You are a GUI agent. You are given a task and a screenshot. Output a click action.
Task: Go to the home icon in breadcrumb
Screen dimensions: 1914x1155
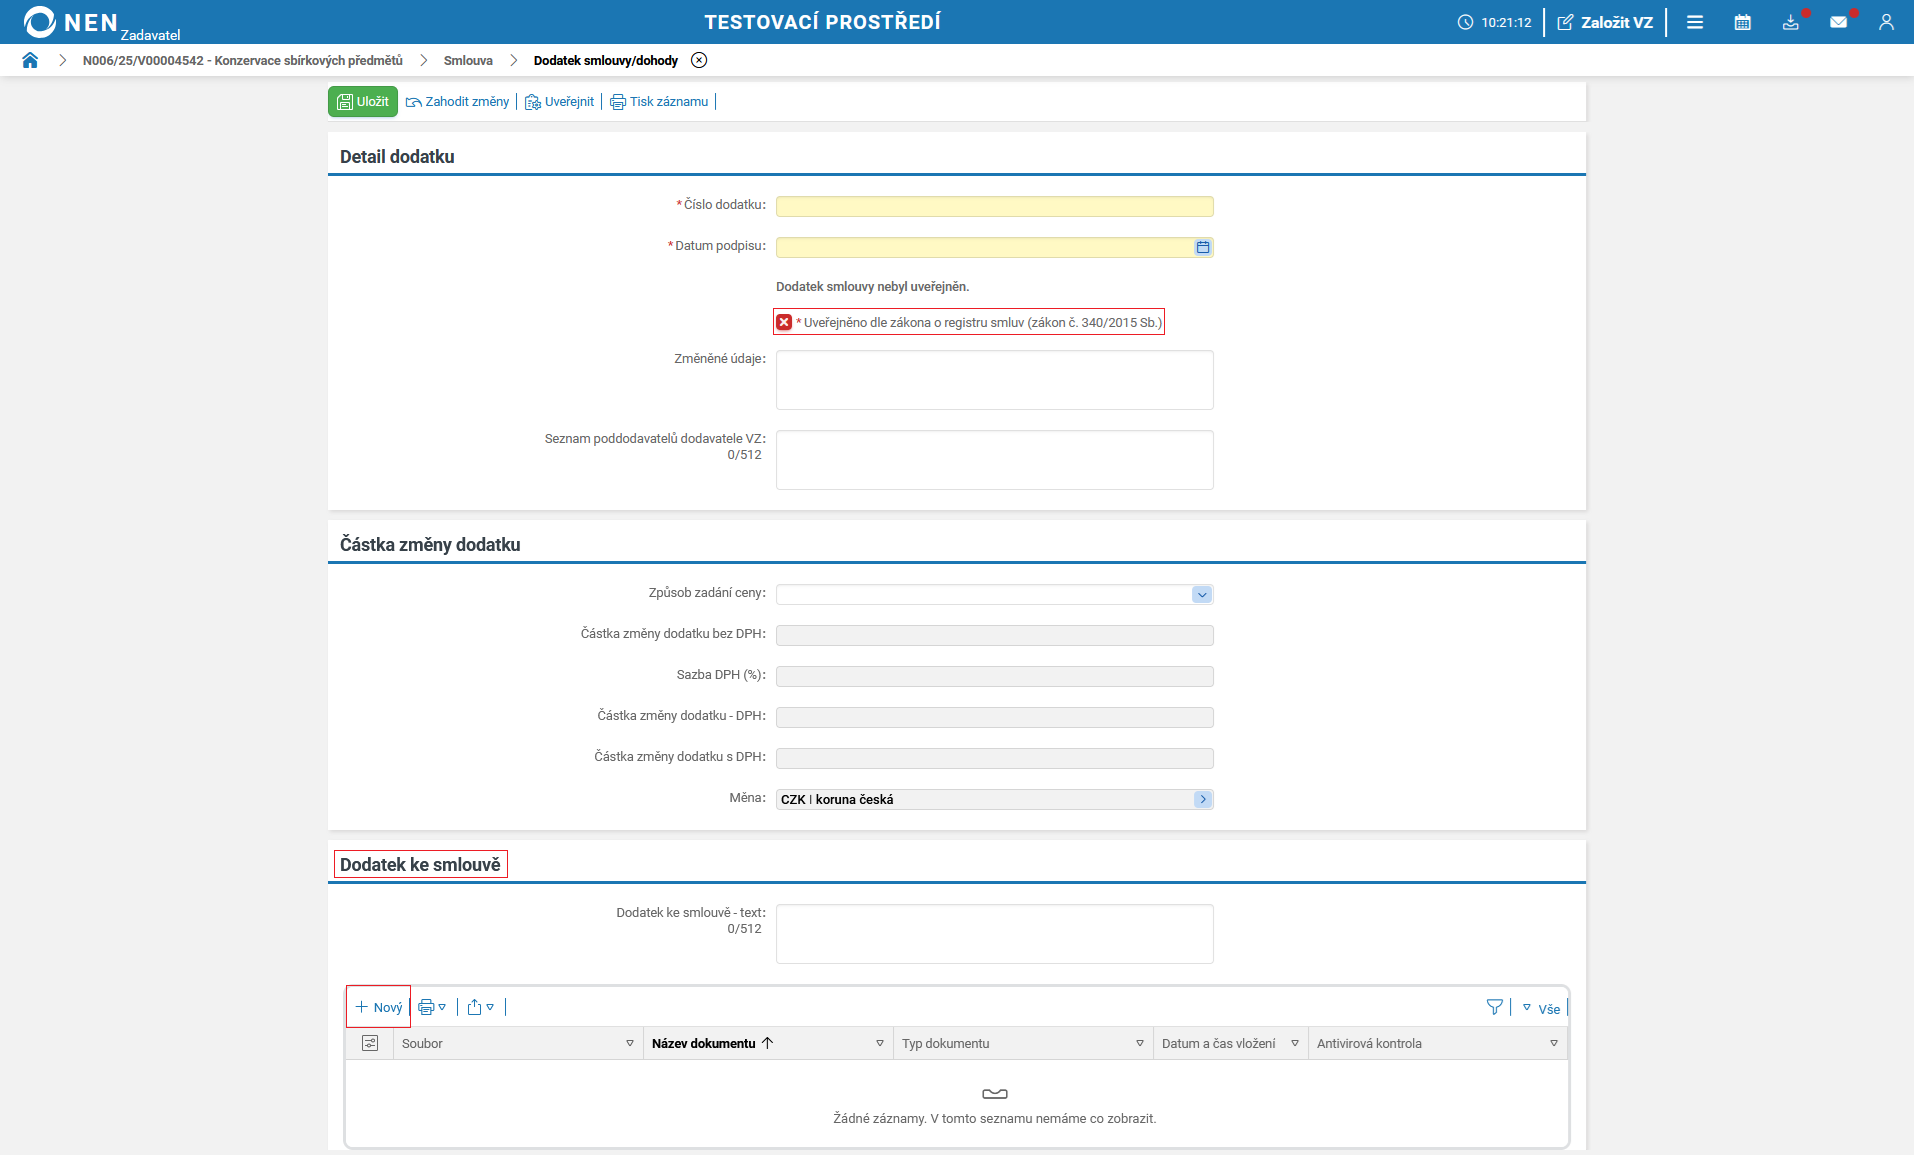(x=30, y=60)
